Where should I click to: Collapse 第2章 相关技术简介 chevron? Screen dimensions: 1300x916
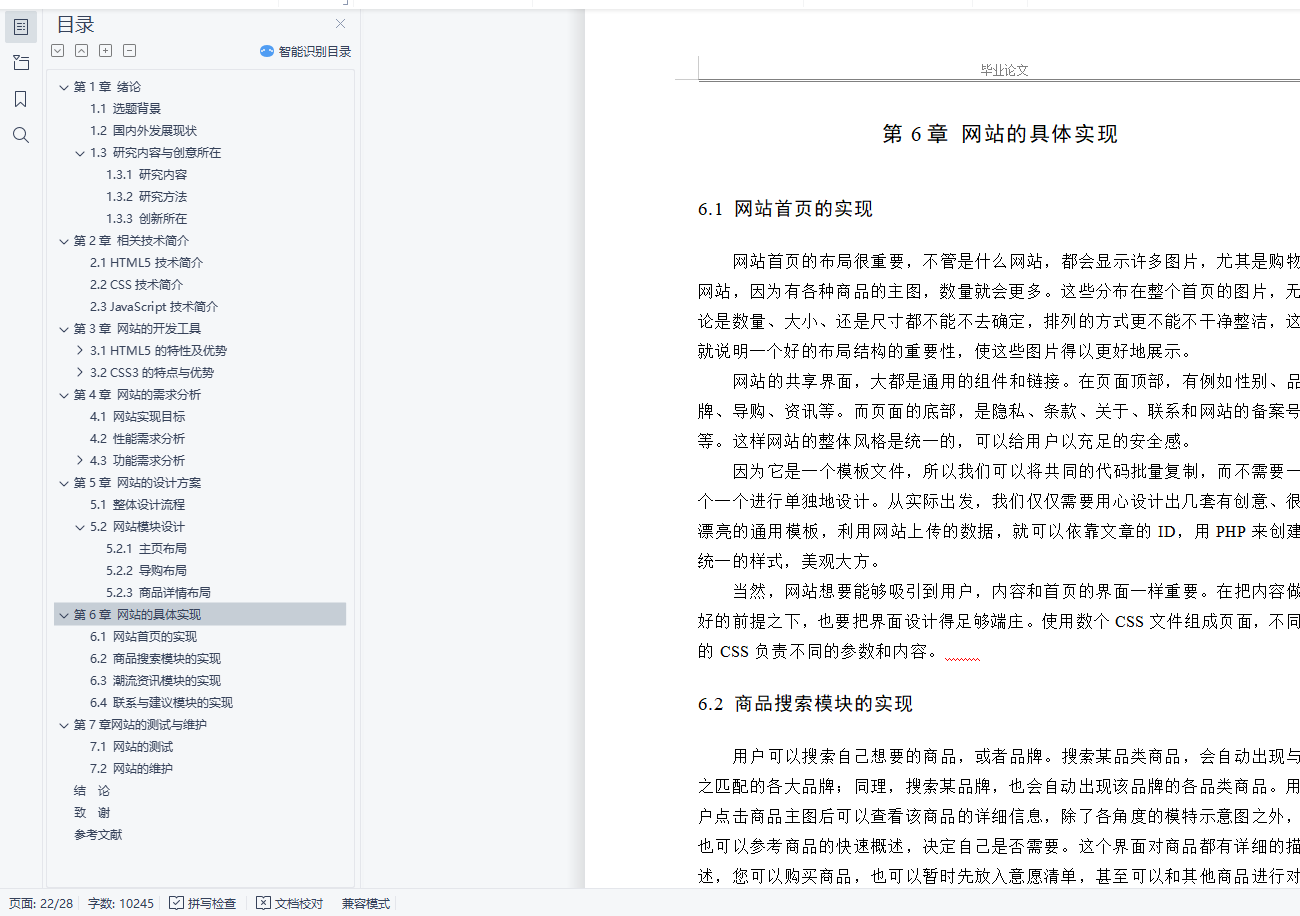coord(64,241)
